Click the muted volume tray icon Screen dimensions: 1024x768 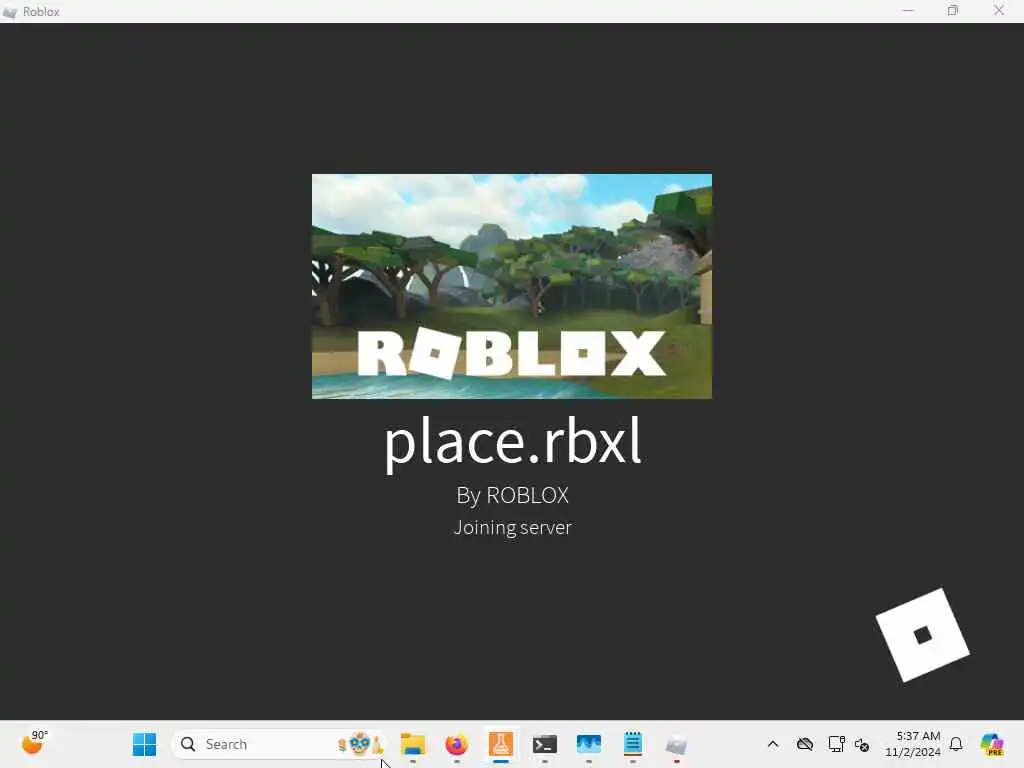point(862,744)
